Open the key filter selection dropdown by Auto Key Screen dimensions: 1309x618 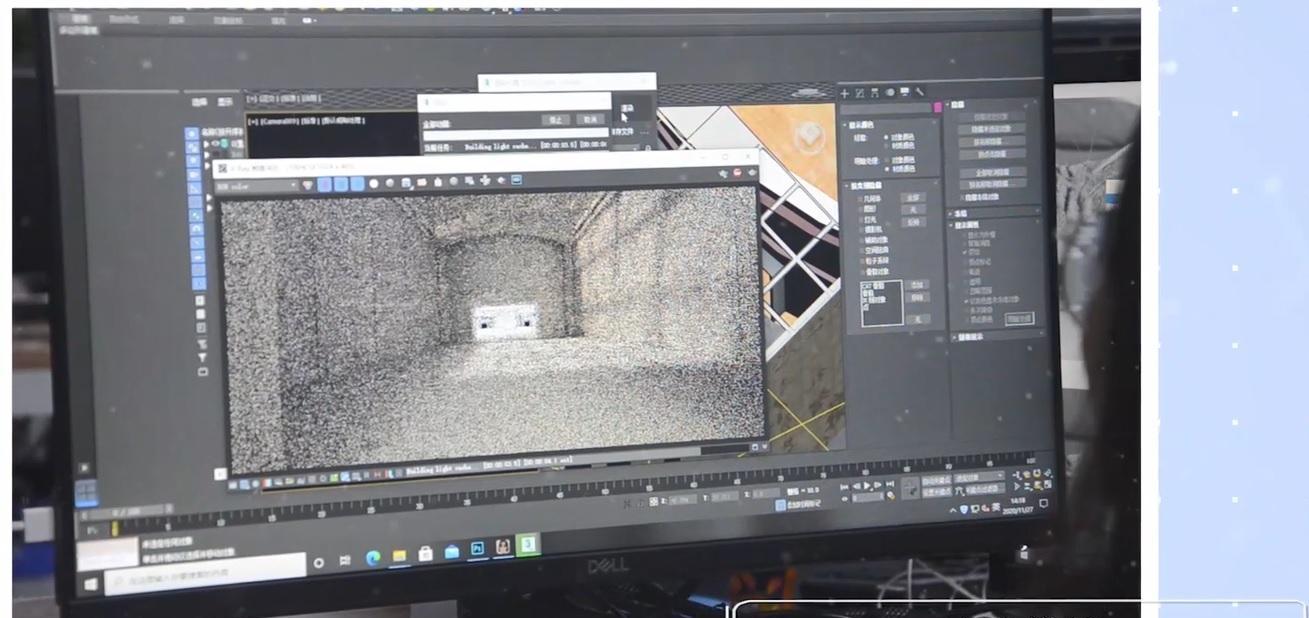click(978, 478)
